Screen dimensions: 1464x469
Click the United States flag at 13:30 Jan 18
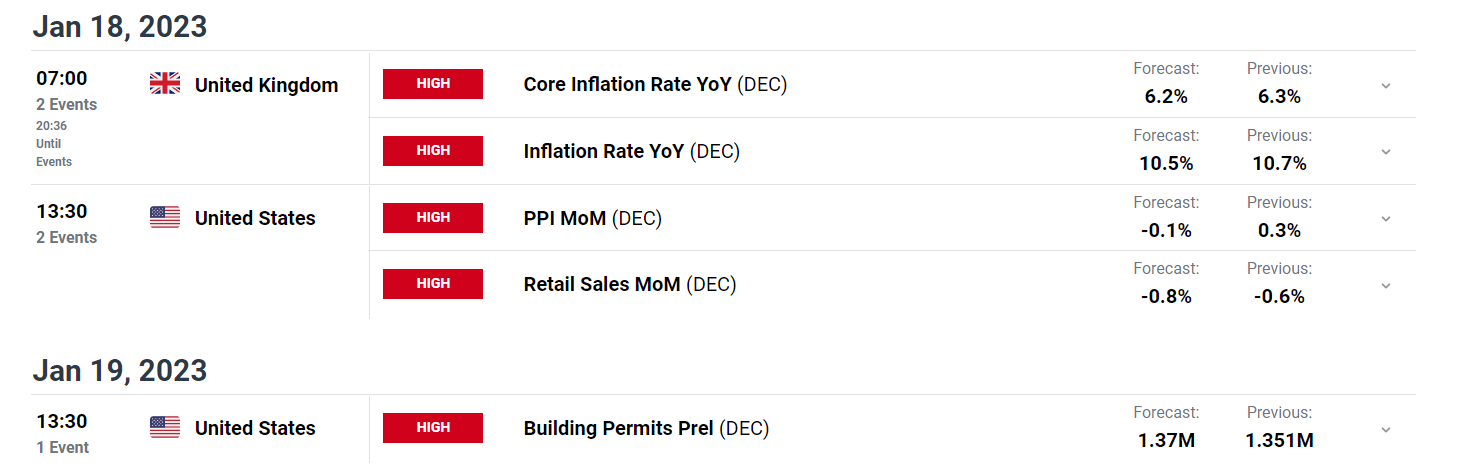(x=165, y=217)
